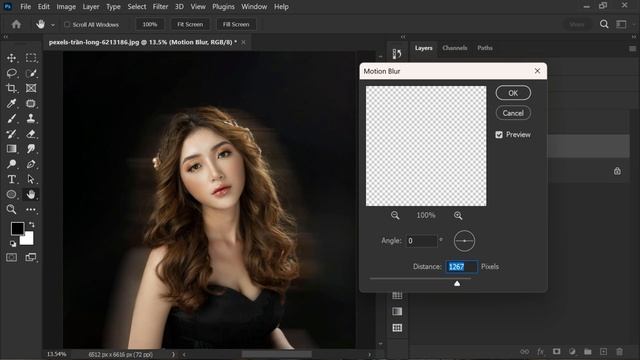Select the Path Selection tool

(31, 179)
